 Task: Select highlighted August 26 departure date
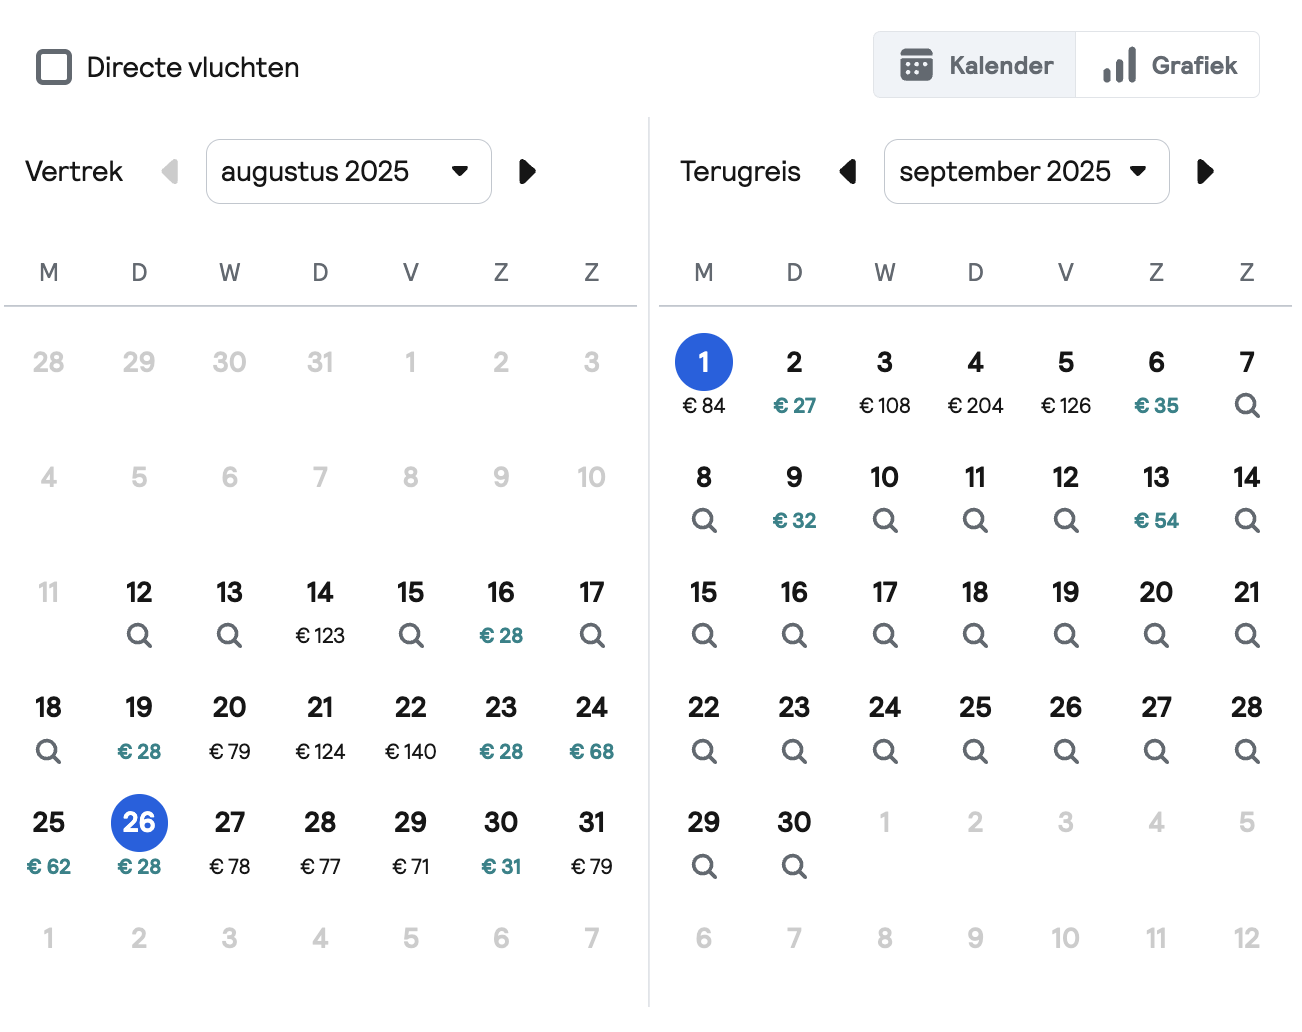click(139, 823)
